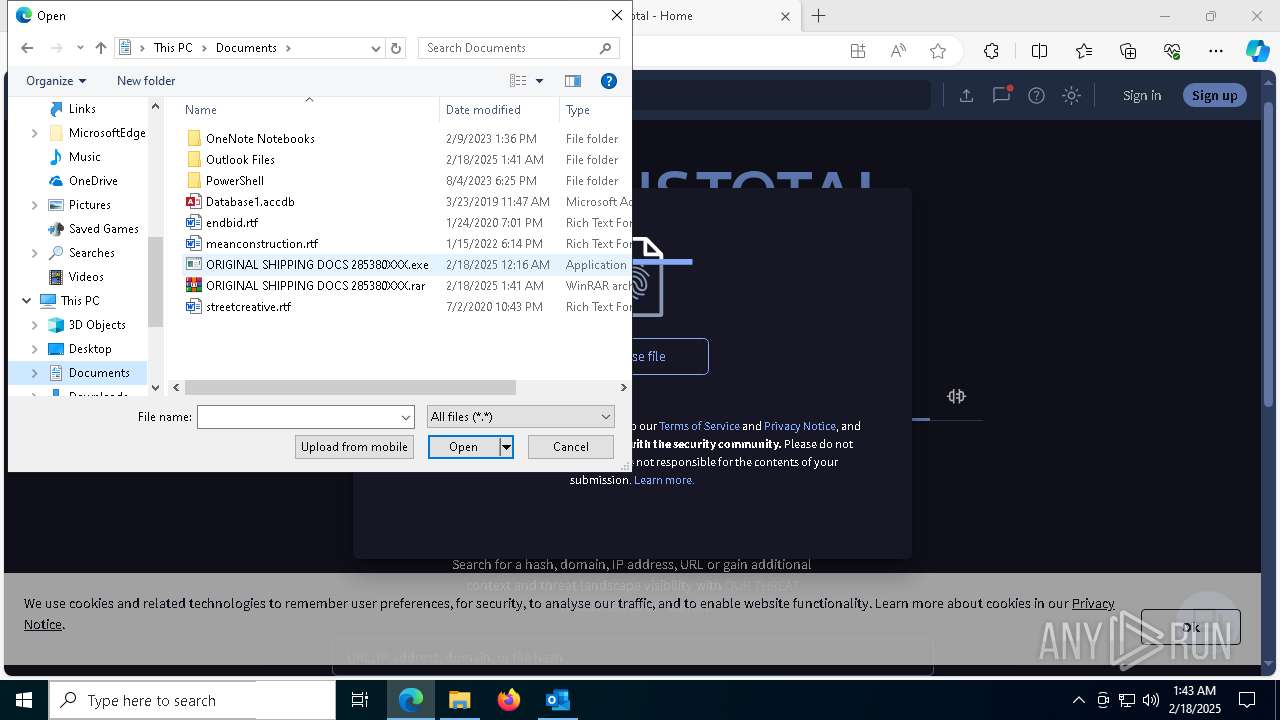Select the Outlook Files folder
Screen dimensions: 1280x720
point(240,160)
